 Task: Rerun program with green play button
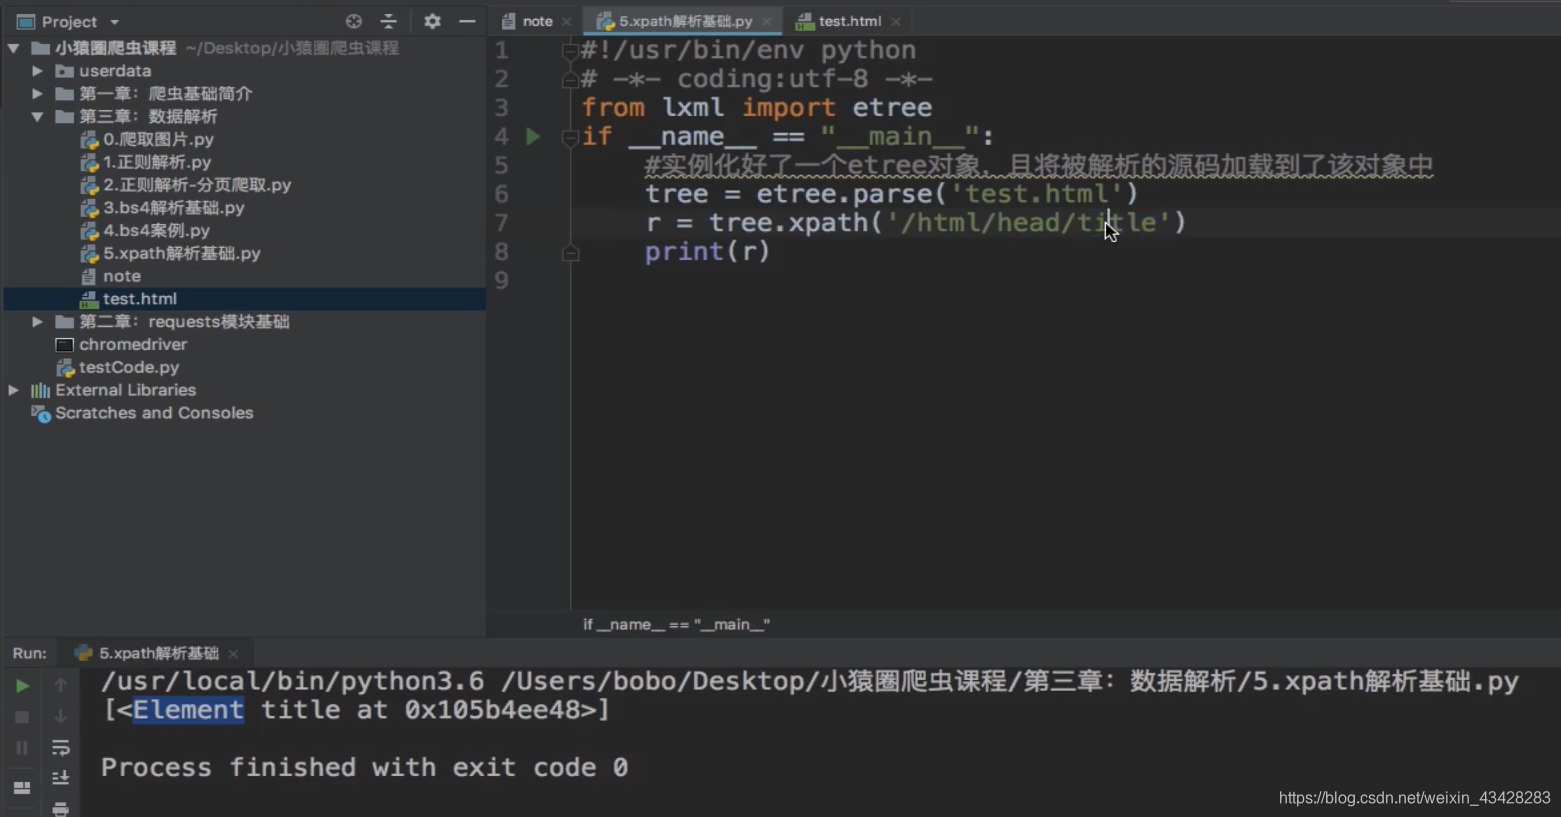tap(22, 686)
